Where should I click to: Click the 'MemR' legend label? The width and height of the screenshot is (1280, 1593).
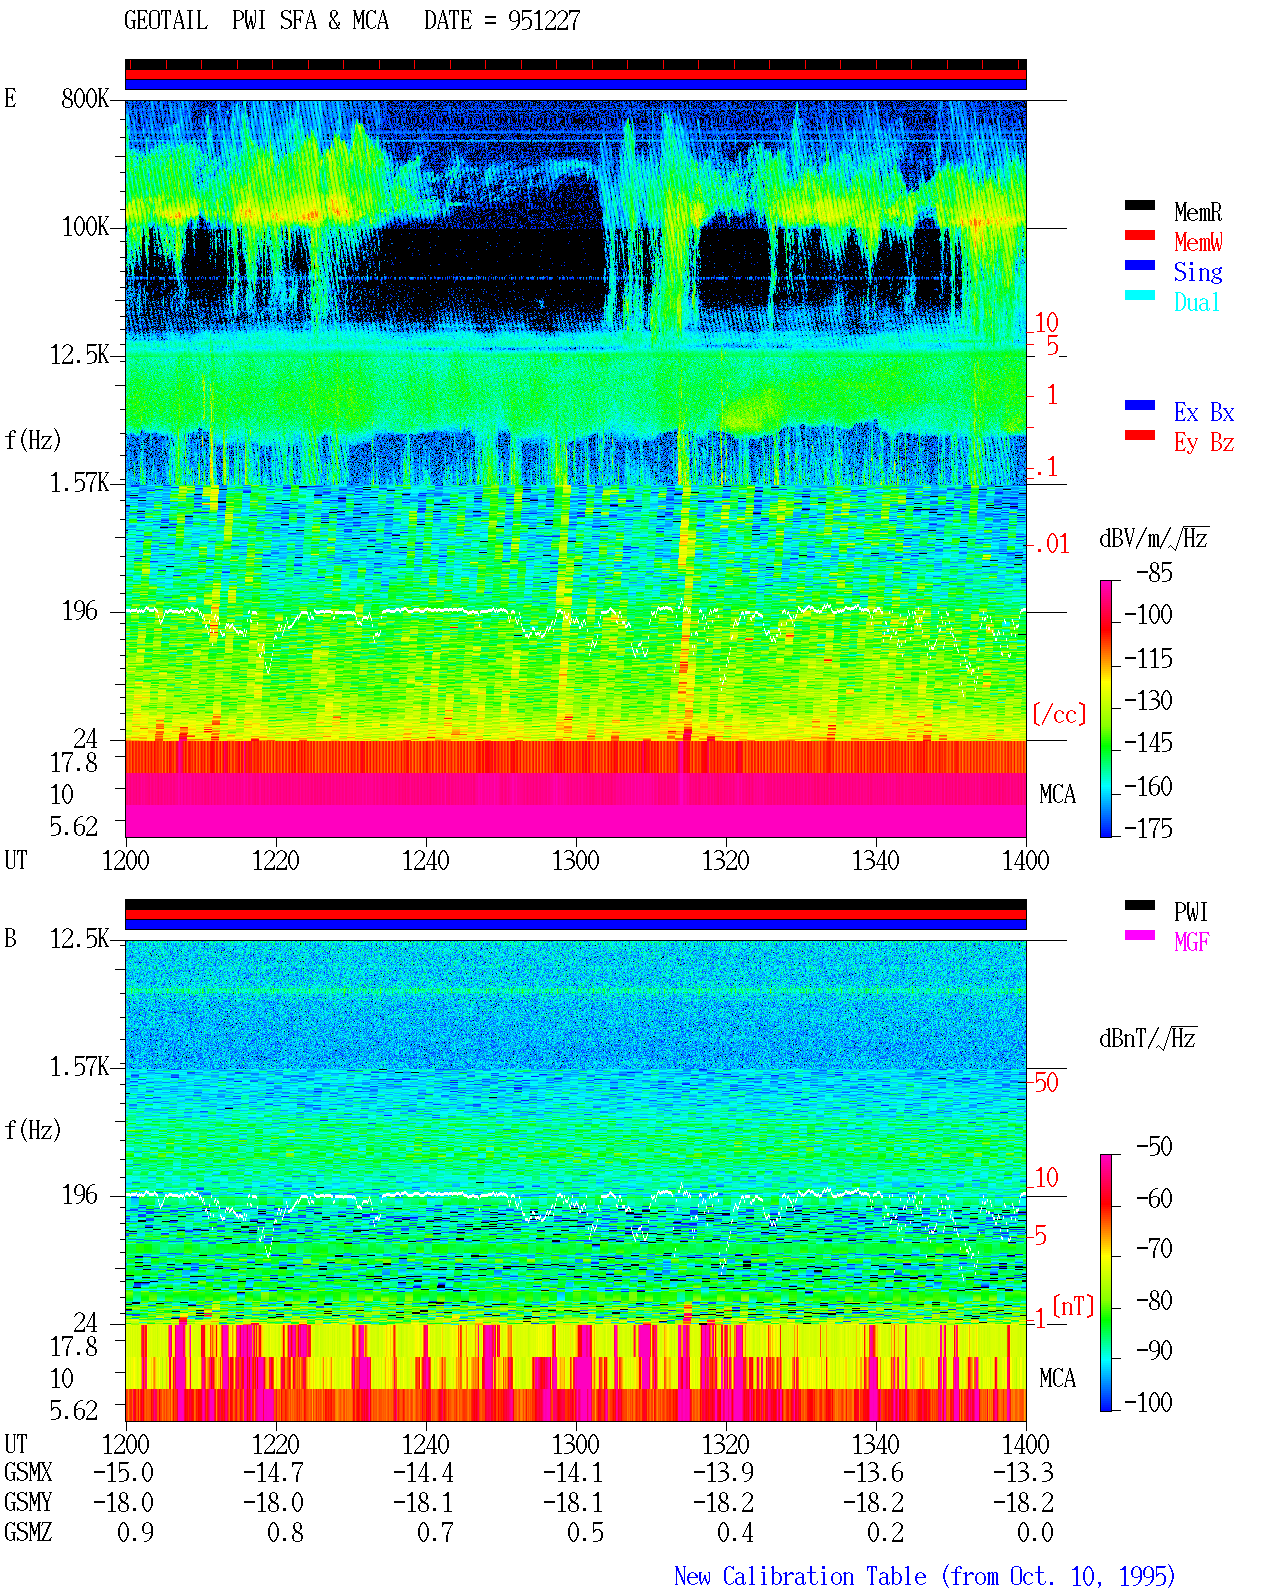(1198, 212)
